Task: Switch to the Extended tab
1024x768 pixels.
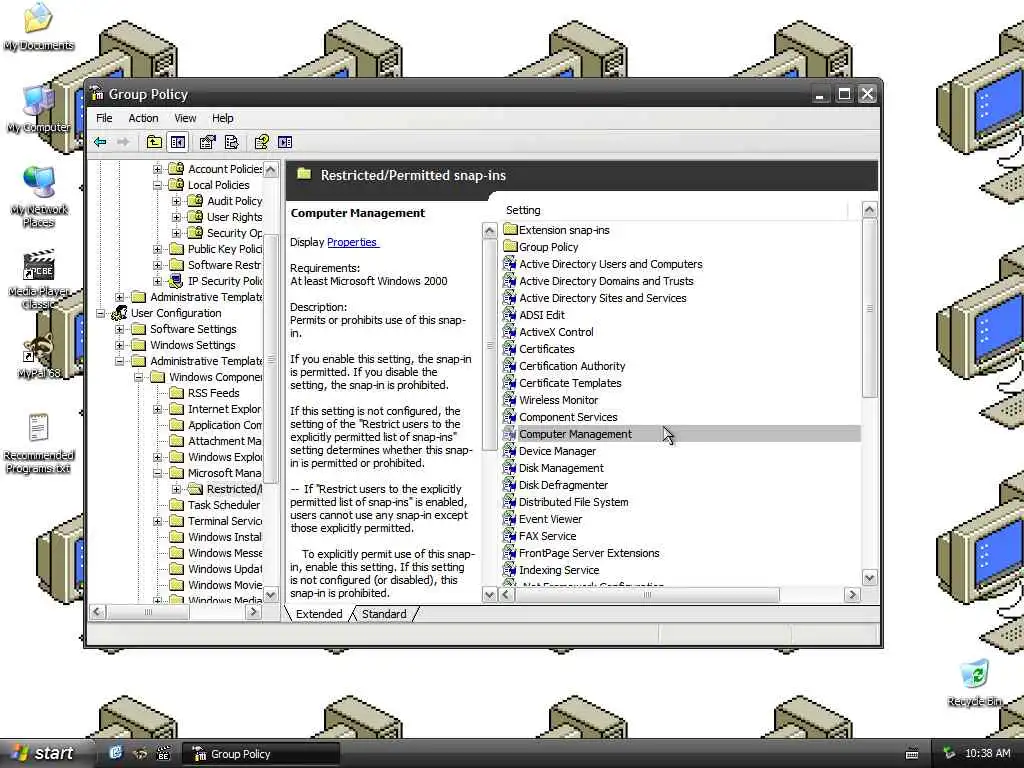Action: (x=319, y=614)
